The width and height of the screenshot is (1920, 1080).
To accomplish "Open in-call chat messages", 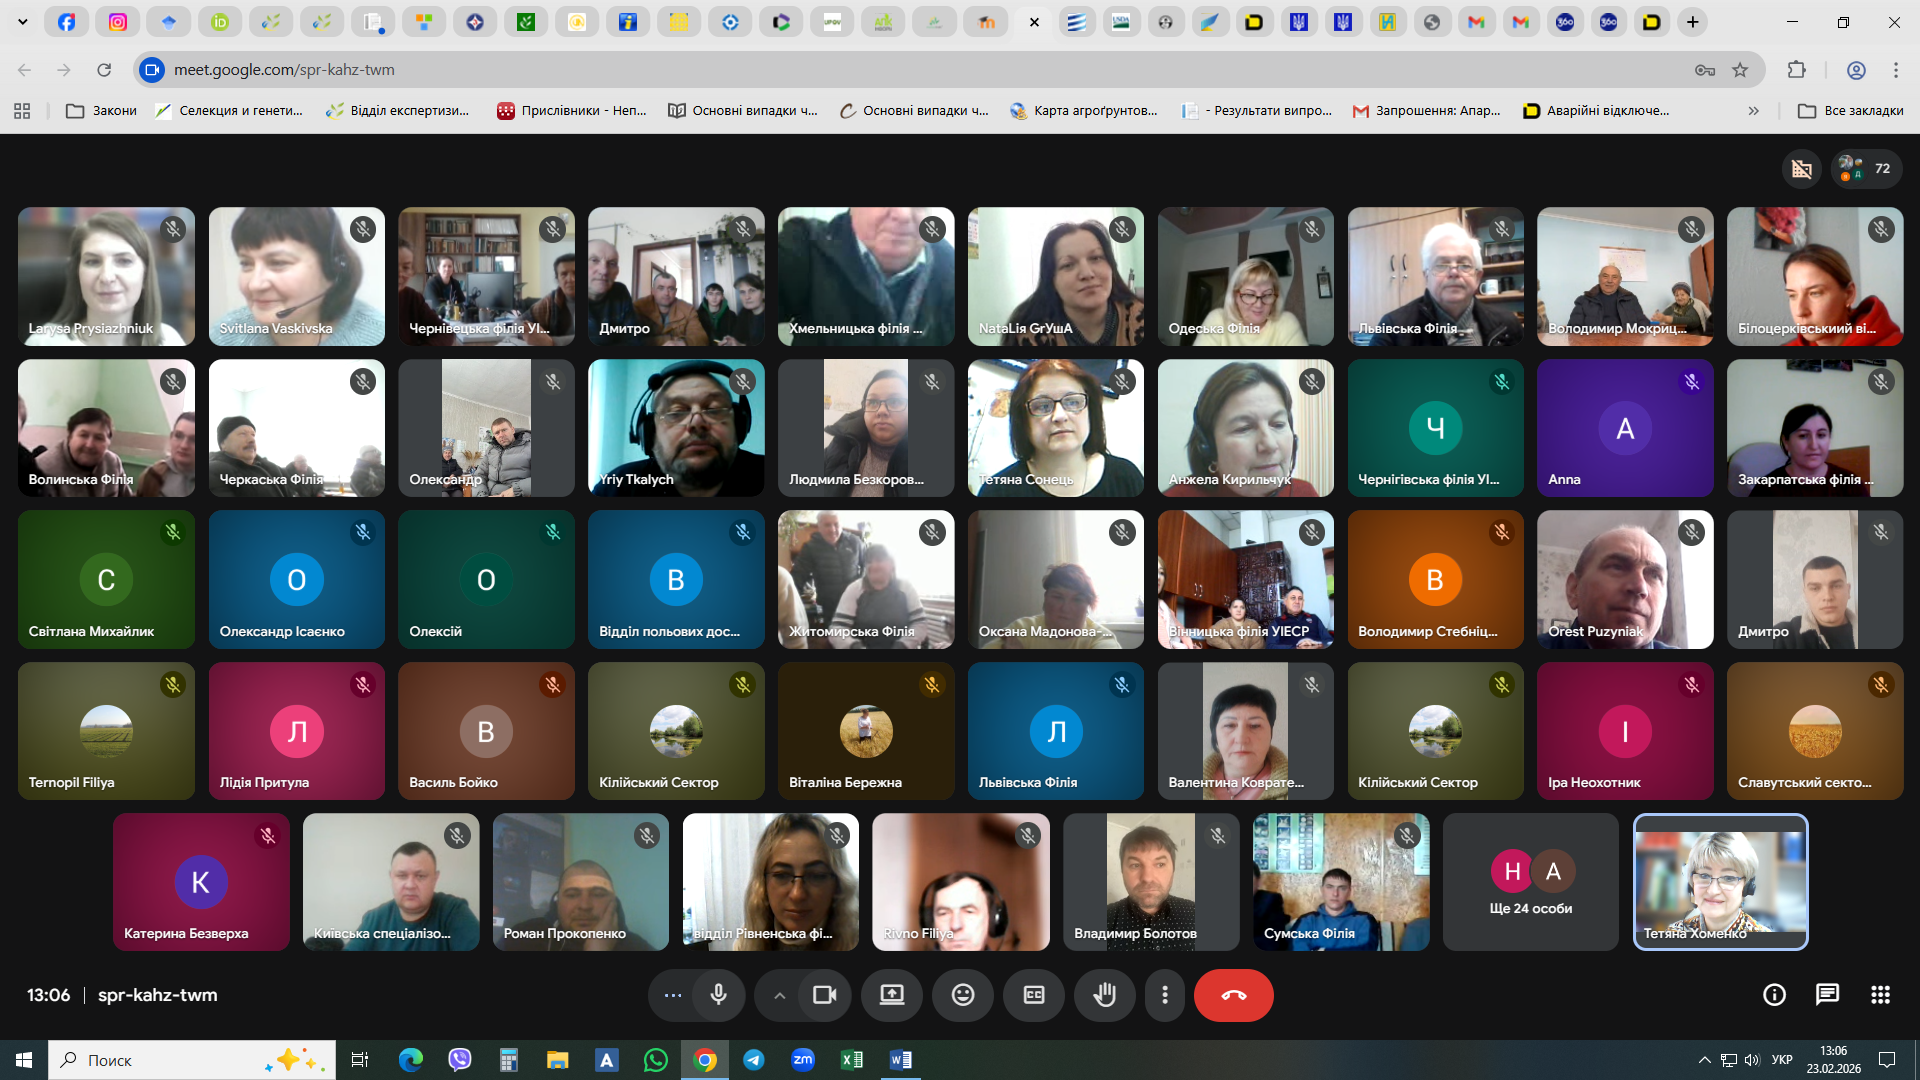I will (1827, 995).
